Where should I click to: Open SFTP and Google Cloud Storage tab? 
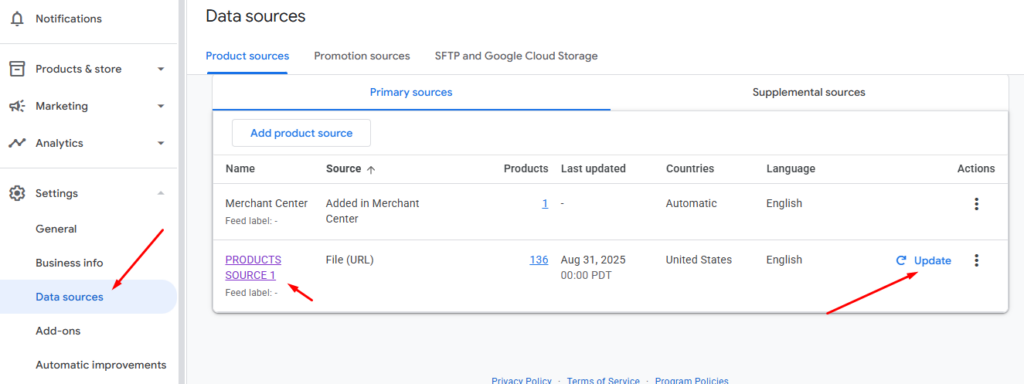coord(516,56)
